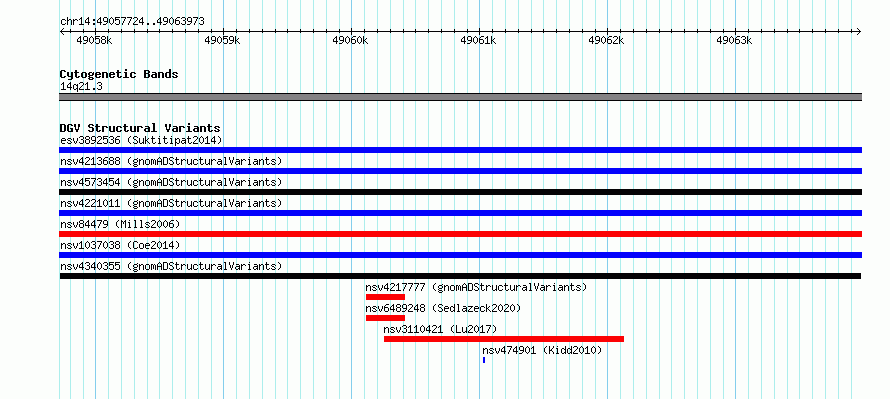Select the red bar beneath nsv84479

coord(460,234)
